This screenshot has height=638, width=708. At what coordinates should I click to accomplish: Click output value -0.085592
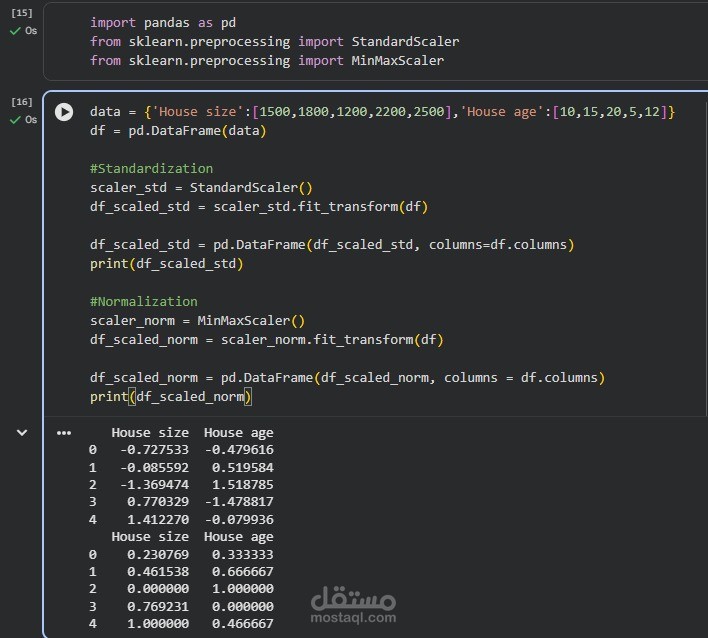(x=154, y=468)
